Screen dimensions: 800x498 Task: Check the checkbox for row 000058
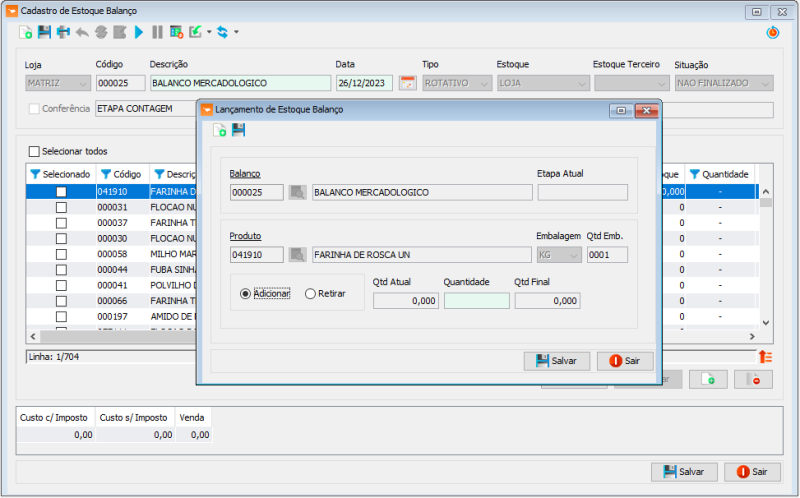coord(61,254)
